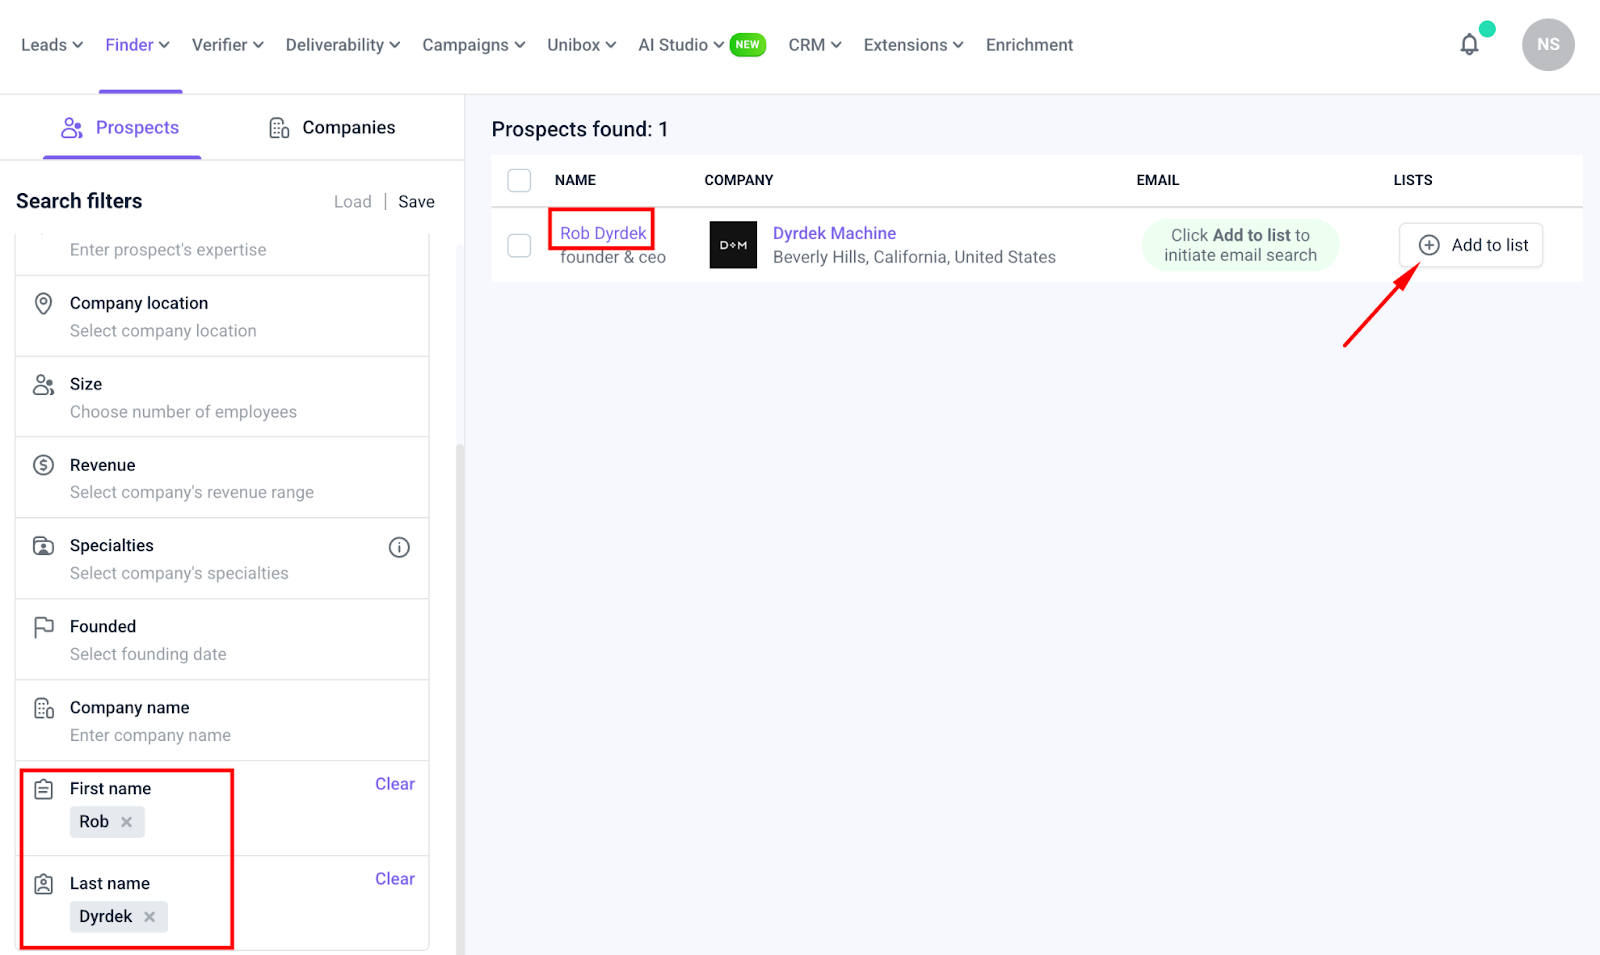Switch to the Prospects tab

[122, 128]
